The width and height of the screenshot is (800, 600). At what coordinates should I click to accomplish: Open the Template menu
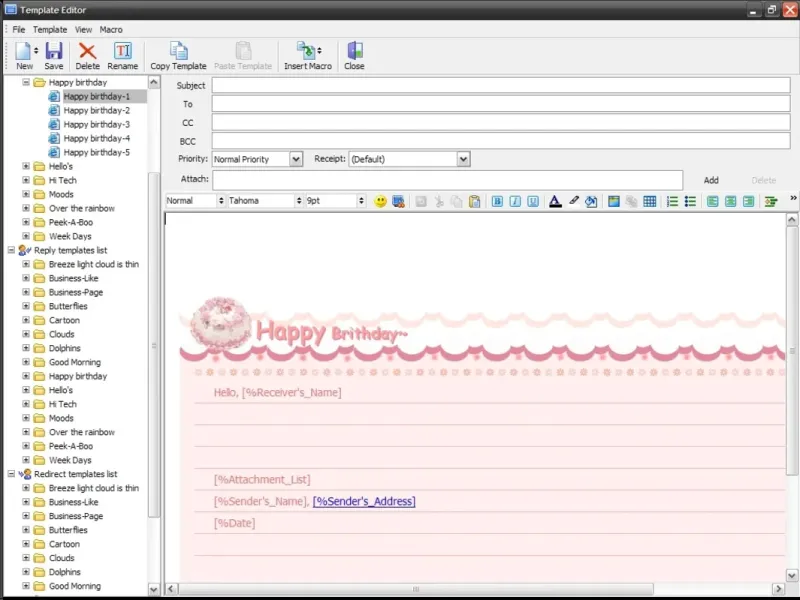tap(50, 30)
